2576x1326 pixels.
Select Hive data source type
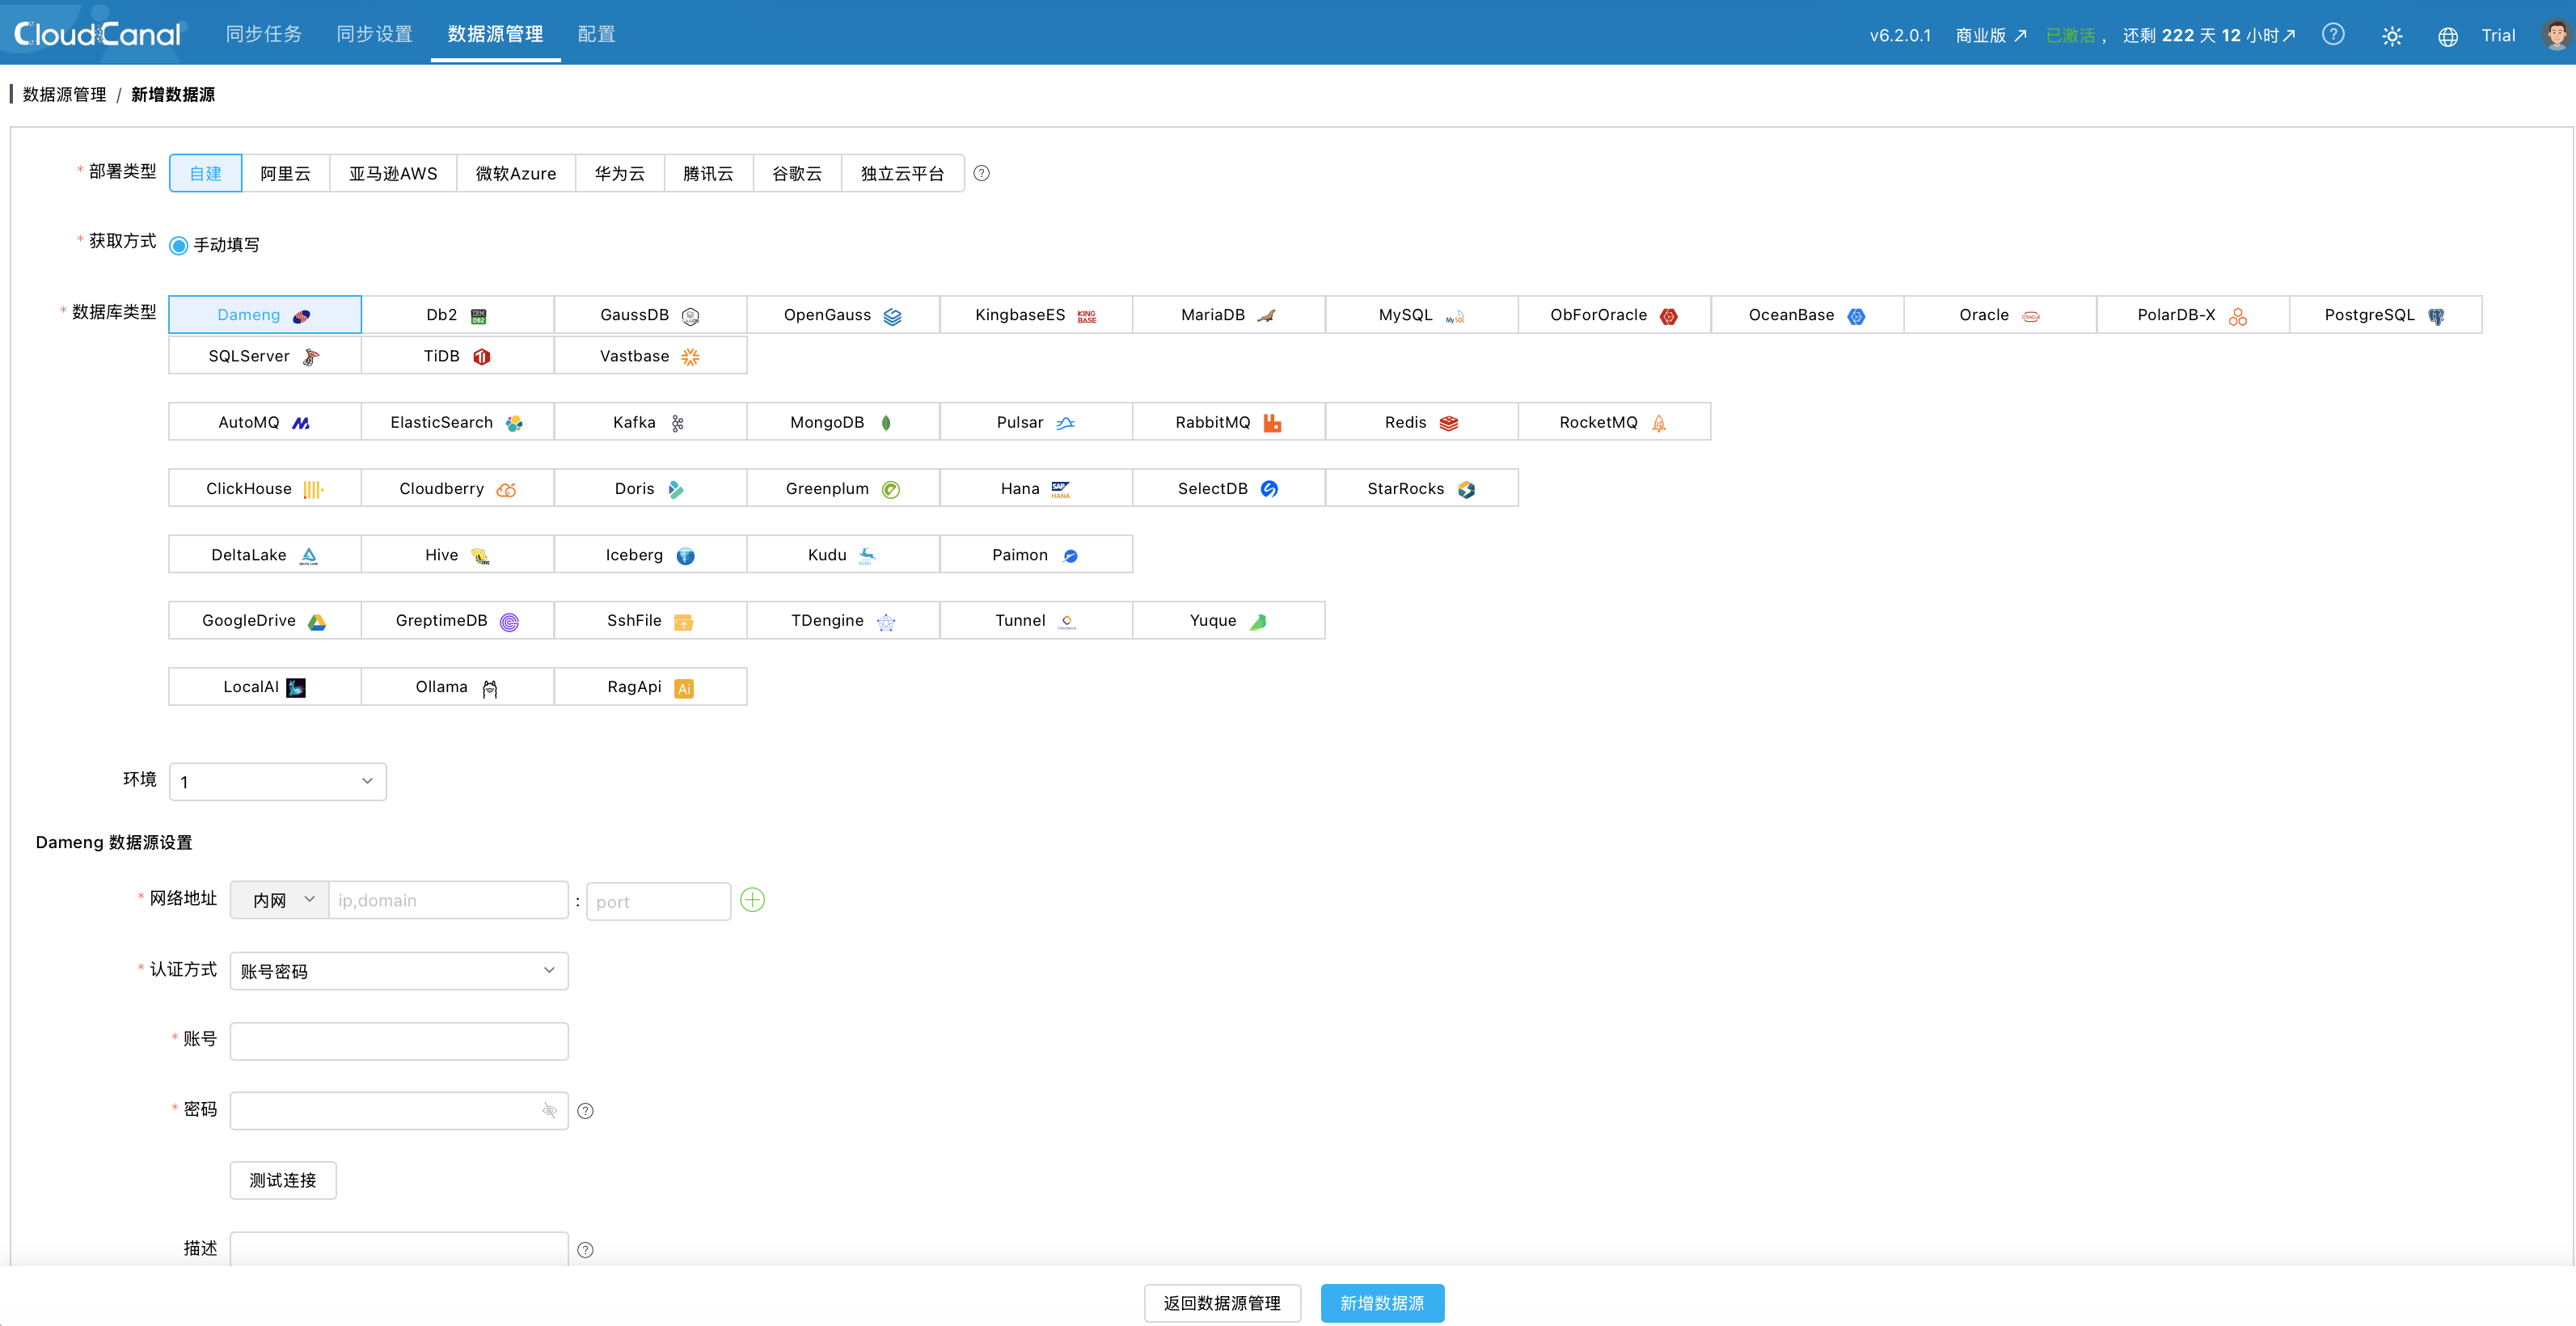coord(457,555)
